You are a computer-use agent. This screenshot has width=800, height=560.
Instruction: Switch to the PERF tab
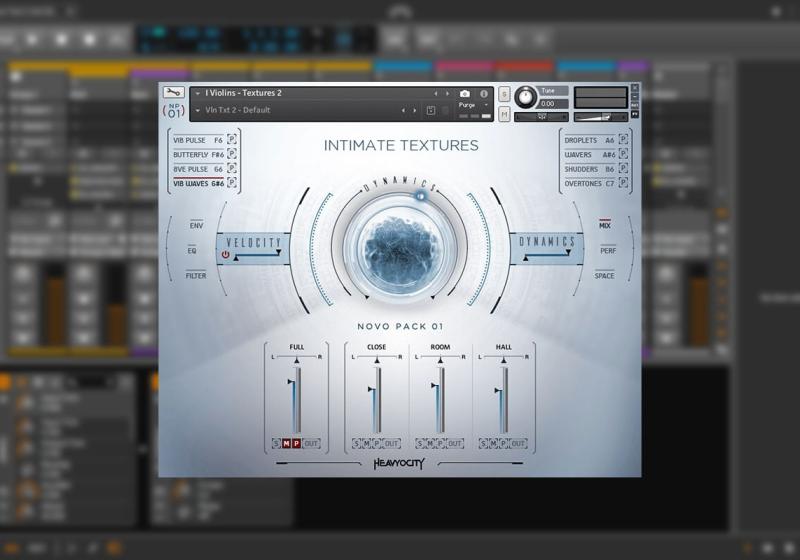coord(608,250)
